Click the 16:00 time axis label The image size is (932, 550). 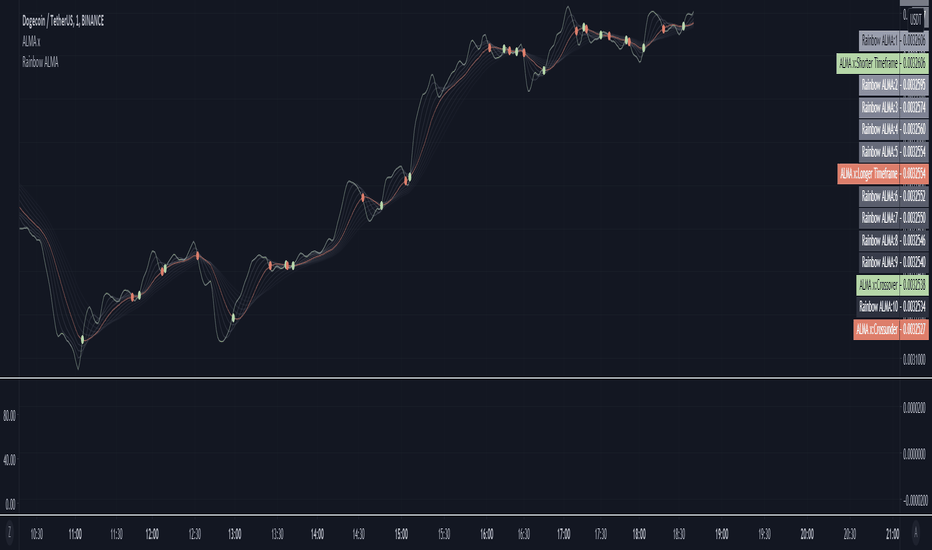(x=487, y=535)
